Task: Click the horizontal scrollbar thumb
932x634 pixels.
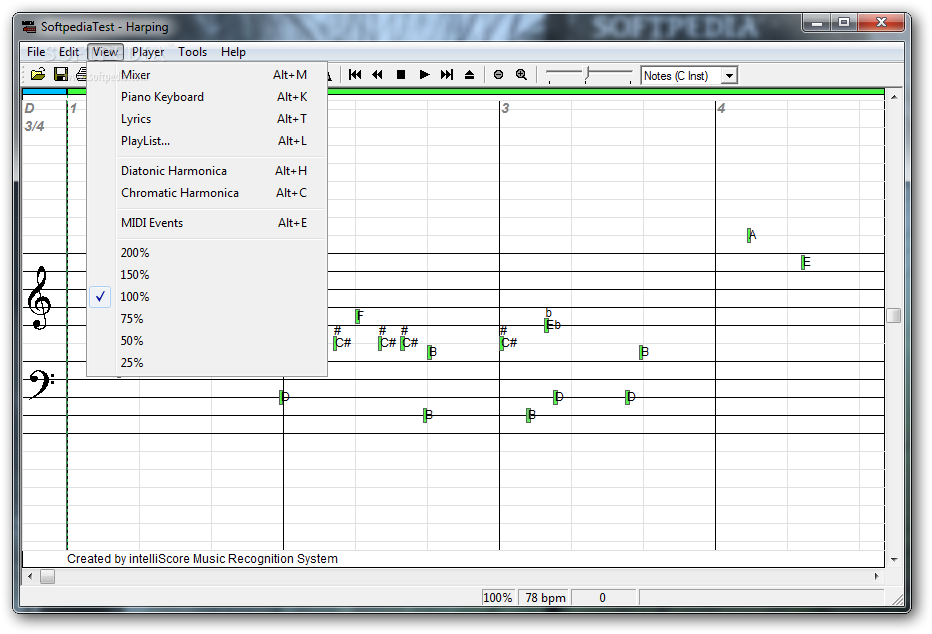Action: pyautogui.click(x=48, y=576)
